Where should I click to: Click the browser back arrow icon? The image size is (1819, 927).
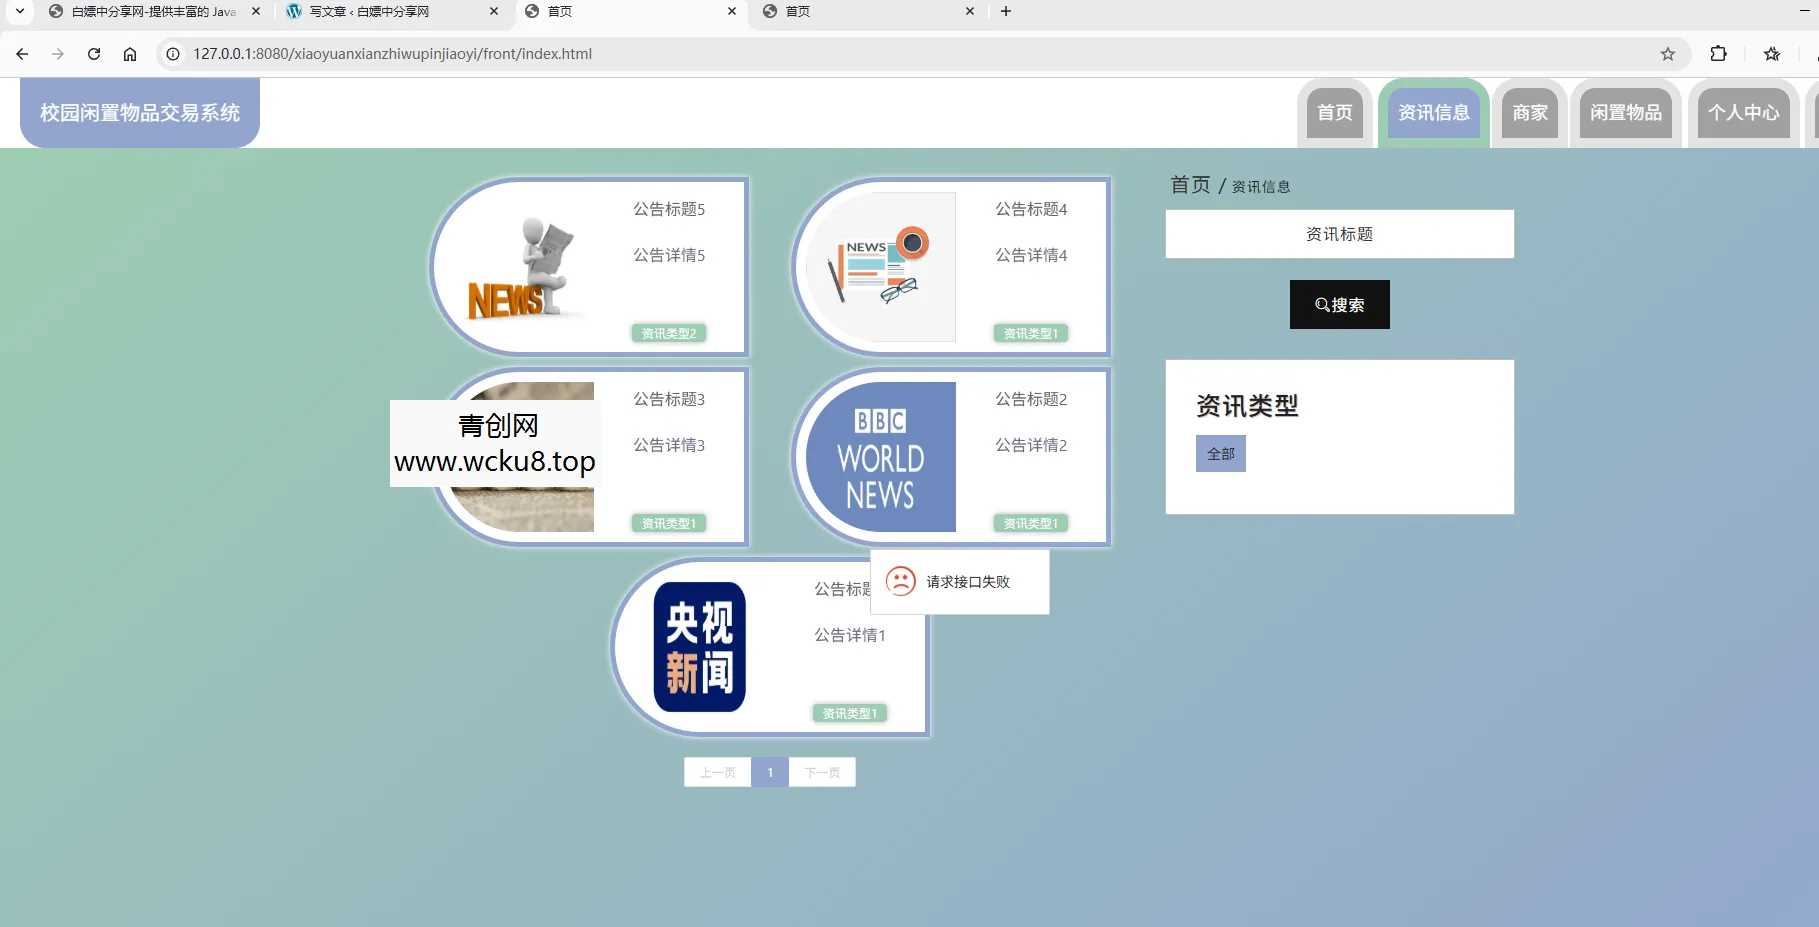21,54
